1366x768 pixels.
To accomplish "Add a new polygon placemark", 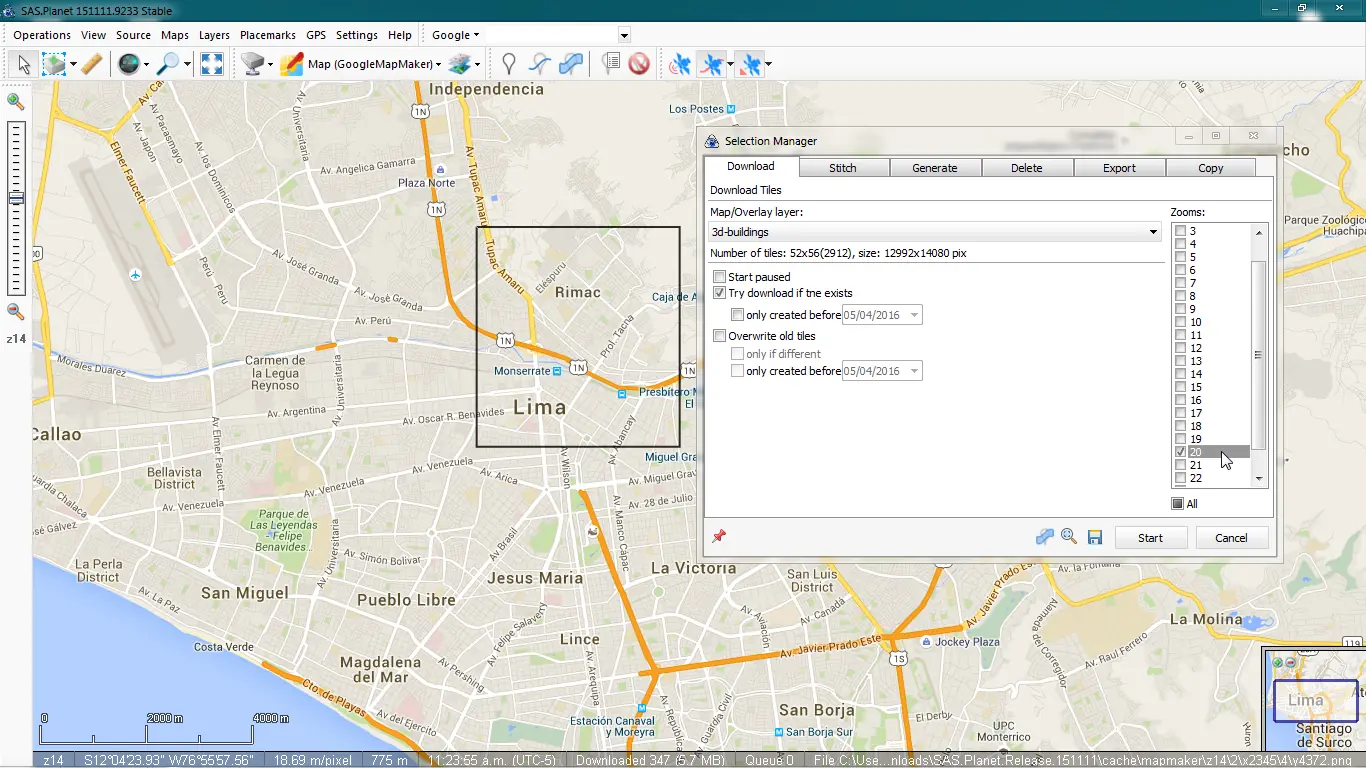I will pos(571,64).
